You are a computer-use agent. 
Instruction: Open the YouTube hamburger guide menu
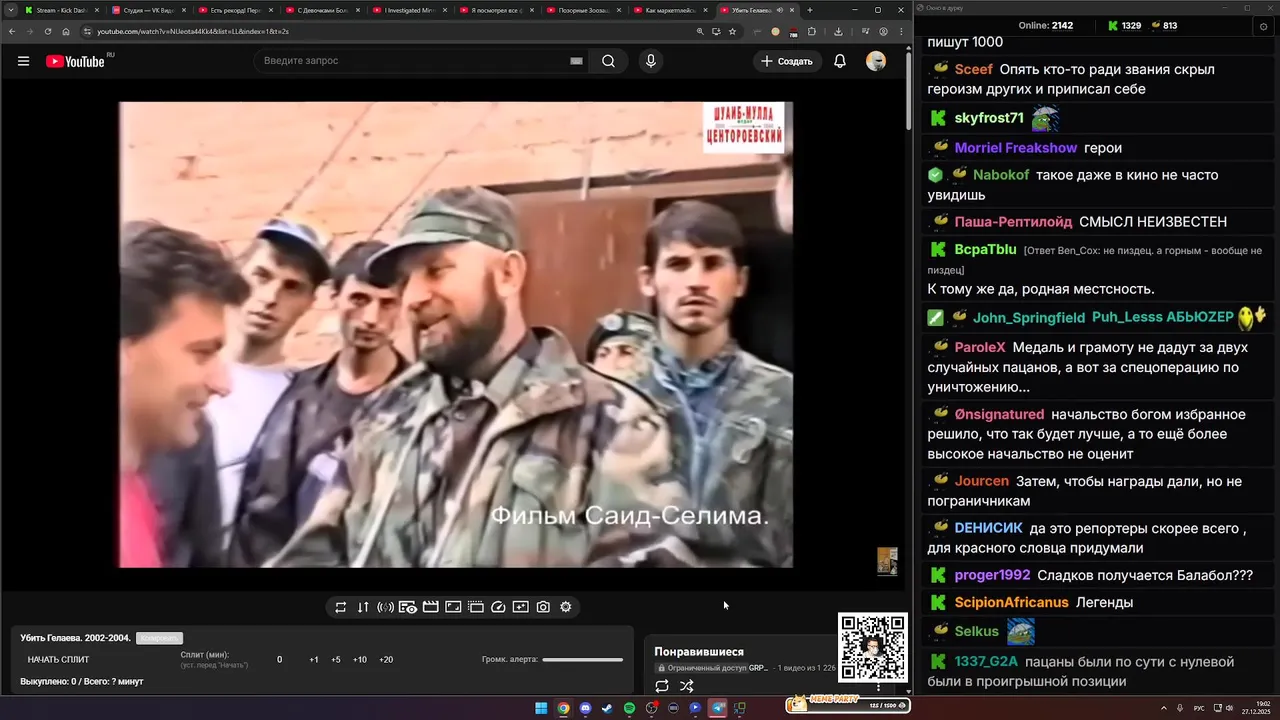point(23,61)
